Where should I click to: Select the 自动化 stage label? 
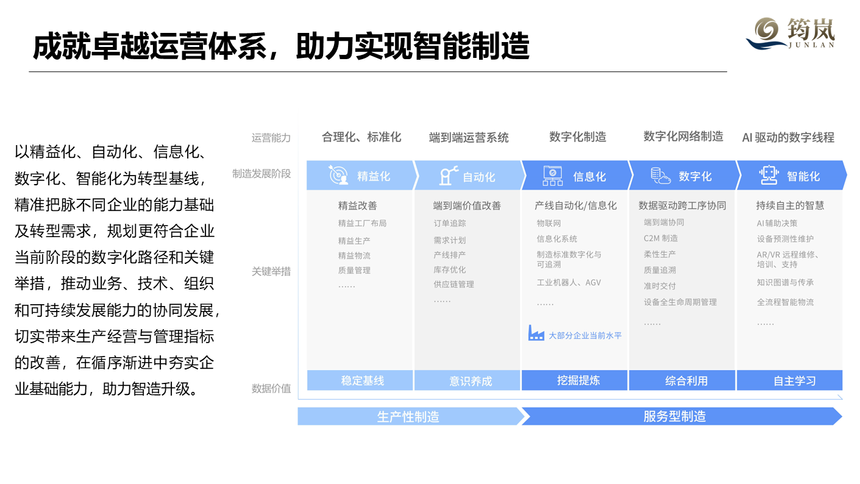click(x=479, y=177)
